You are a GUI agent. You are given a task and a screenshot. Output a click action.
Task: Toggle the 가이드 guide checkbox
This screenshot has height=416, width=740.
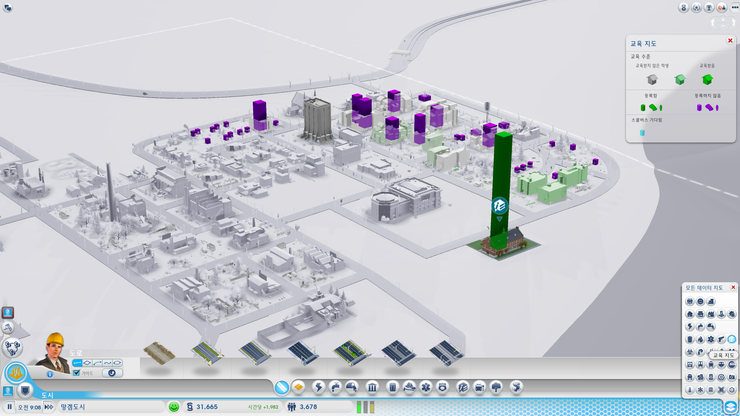coord(76,373)
